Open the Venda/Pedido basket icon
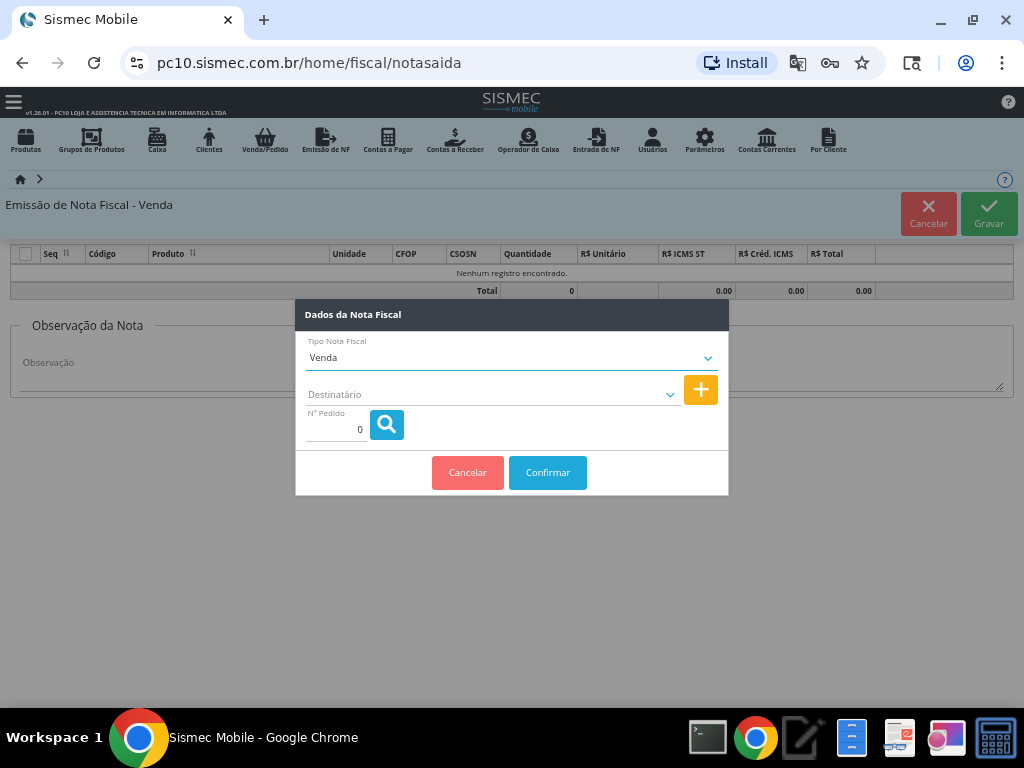Image resolution: width=1024 pixels, height=768 pixels. pyautogui.click(x=265, y=140)
